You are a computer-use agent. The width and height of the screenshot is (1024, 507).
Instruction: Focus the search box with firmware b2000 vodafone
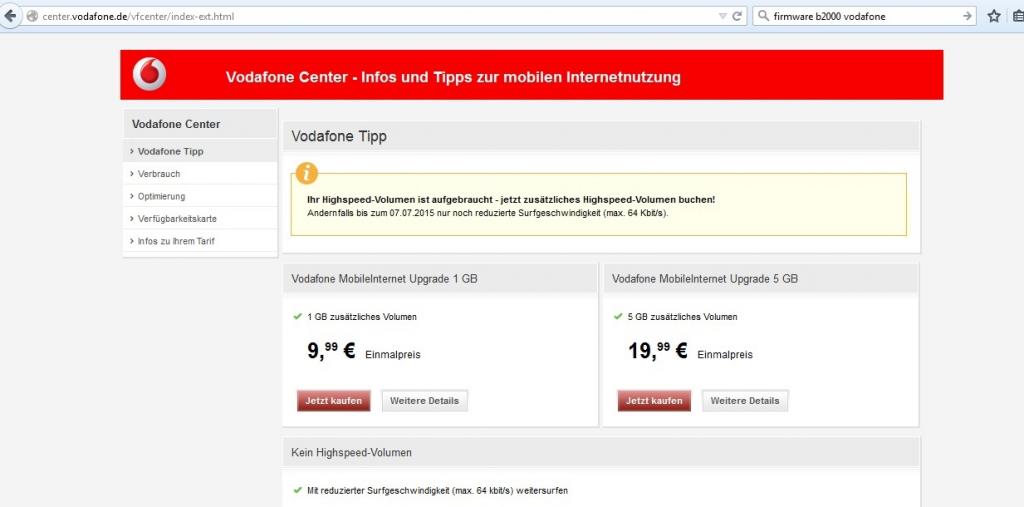865,16
